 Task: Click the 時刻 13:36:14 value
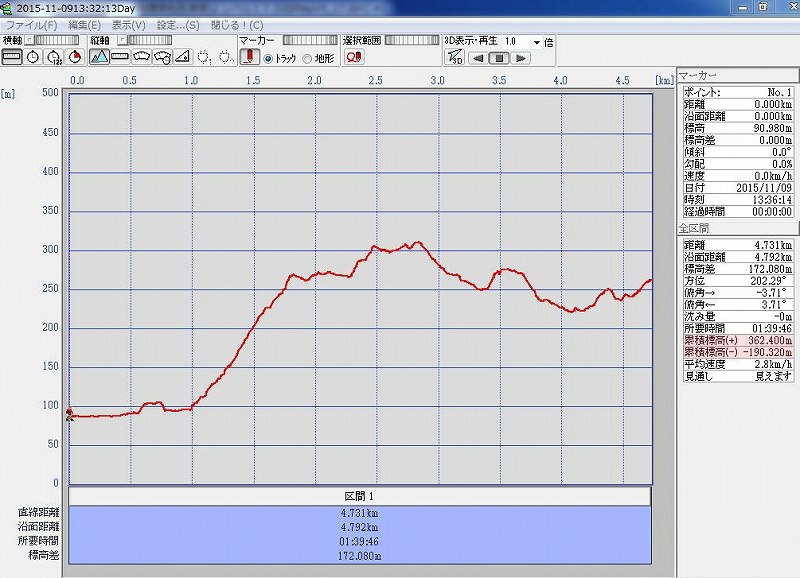point(772,199)
